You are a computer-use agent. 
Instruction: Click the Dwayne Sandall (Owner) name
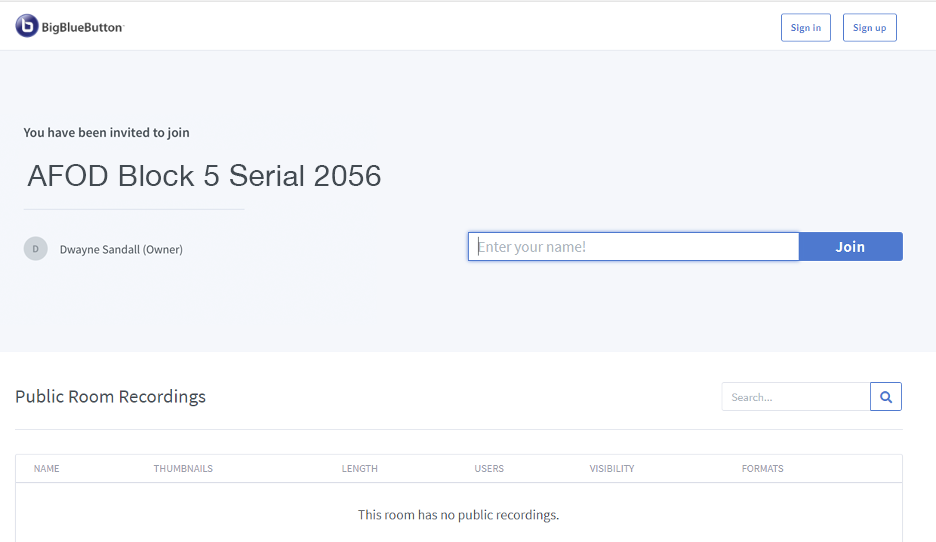click(x=121, y=249)
